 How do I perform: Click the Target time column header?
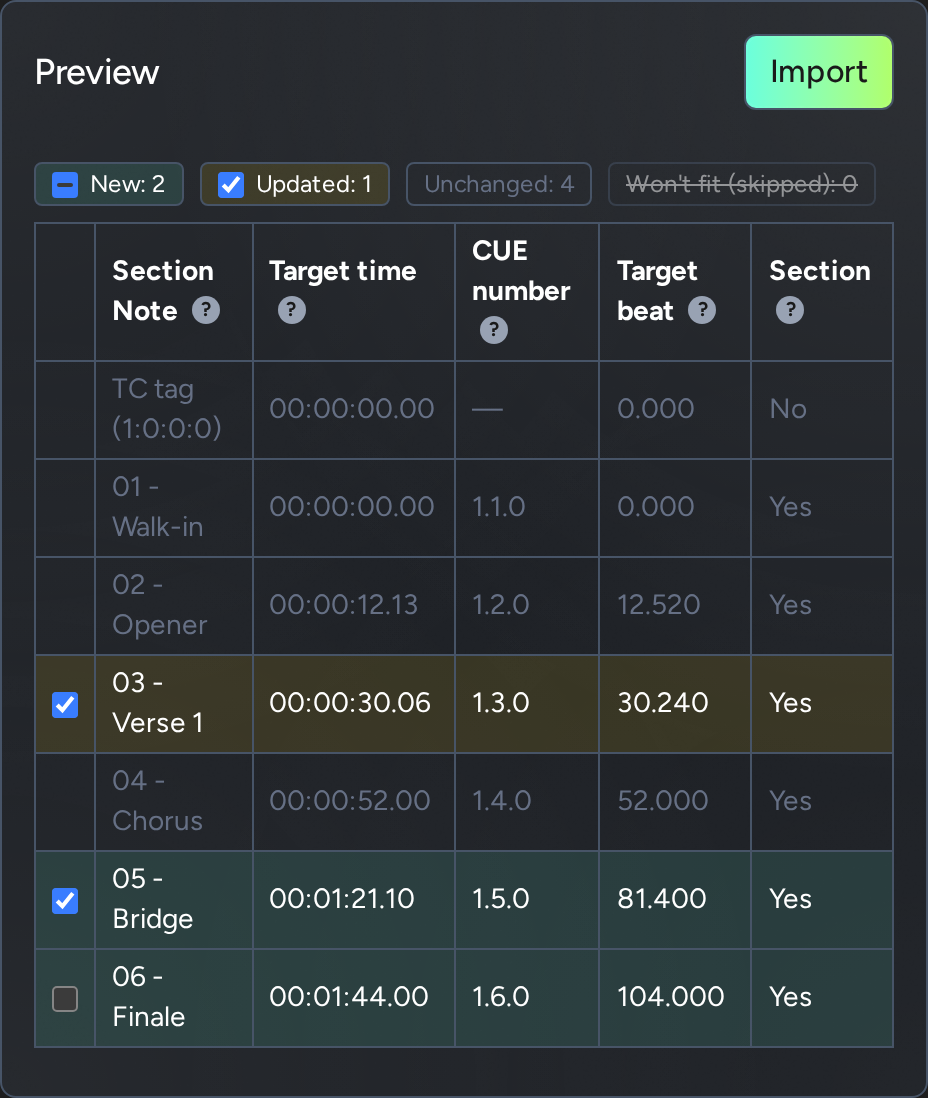tap(354, 292)
